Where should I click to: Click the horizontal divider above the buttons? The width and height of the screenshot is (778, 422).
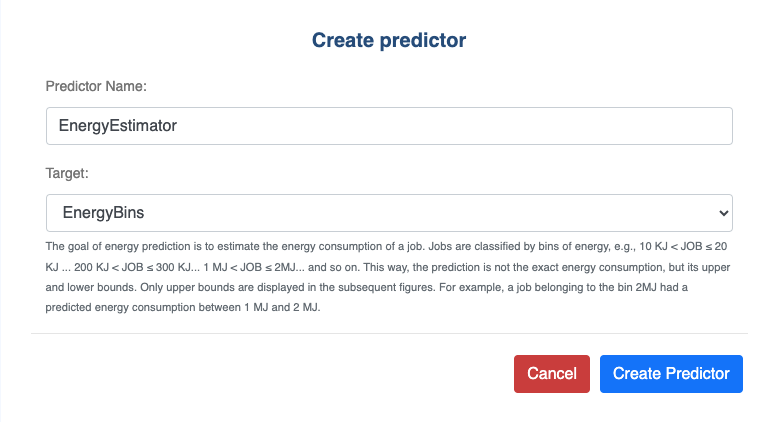click(x=389, y=333)
